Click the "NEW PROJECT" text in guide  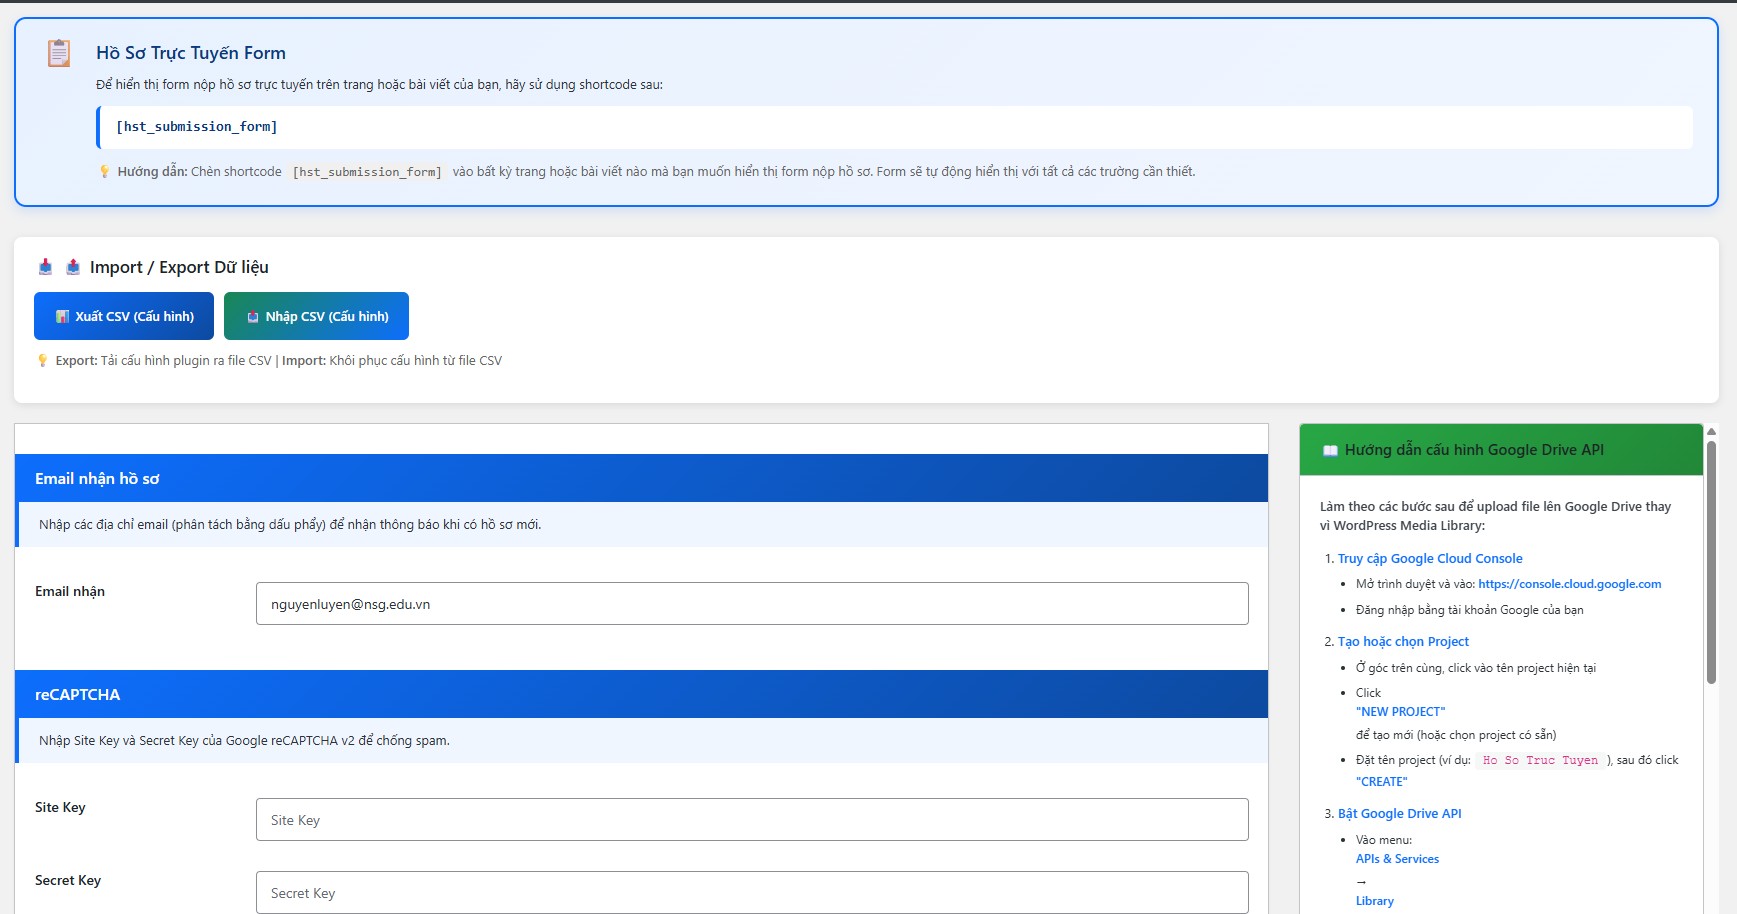coord(1400,712)
